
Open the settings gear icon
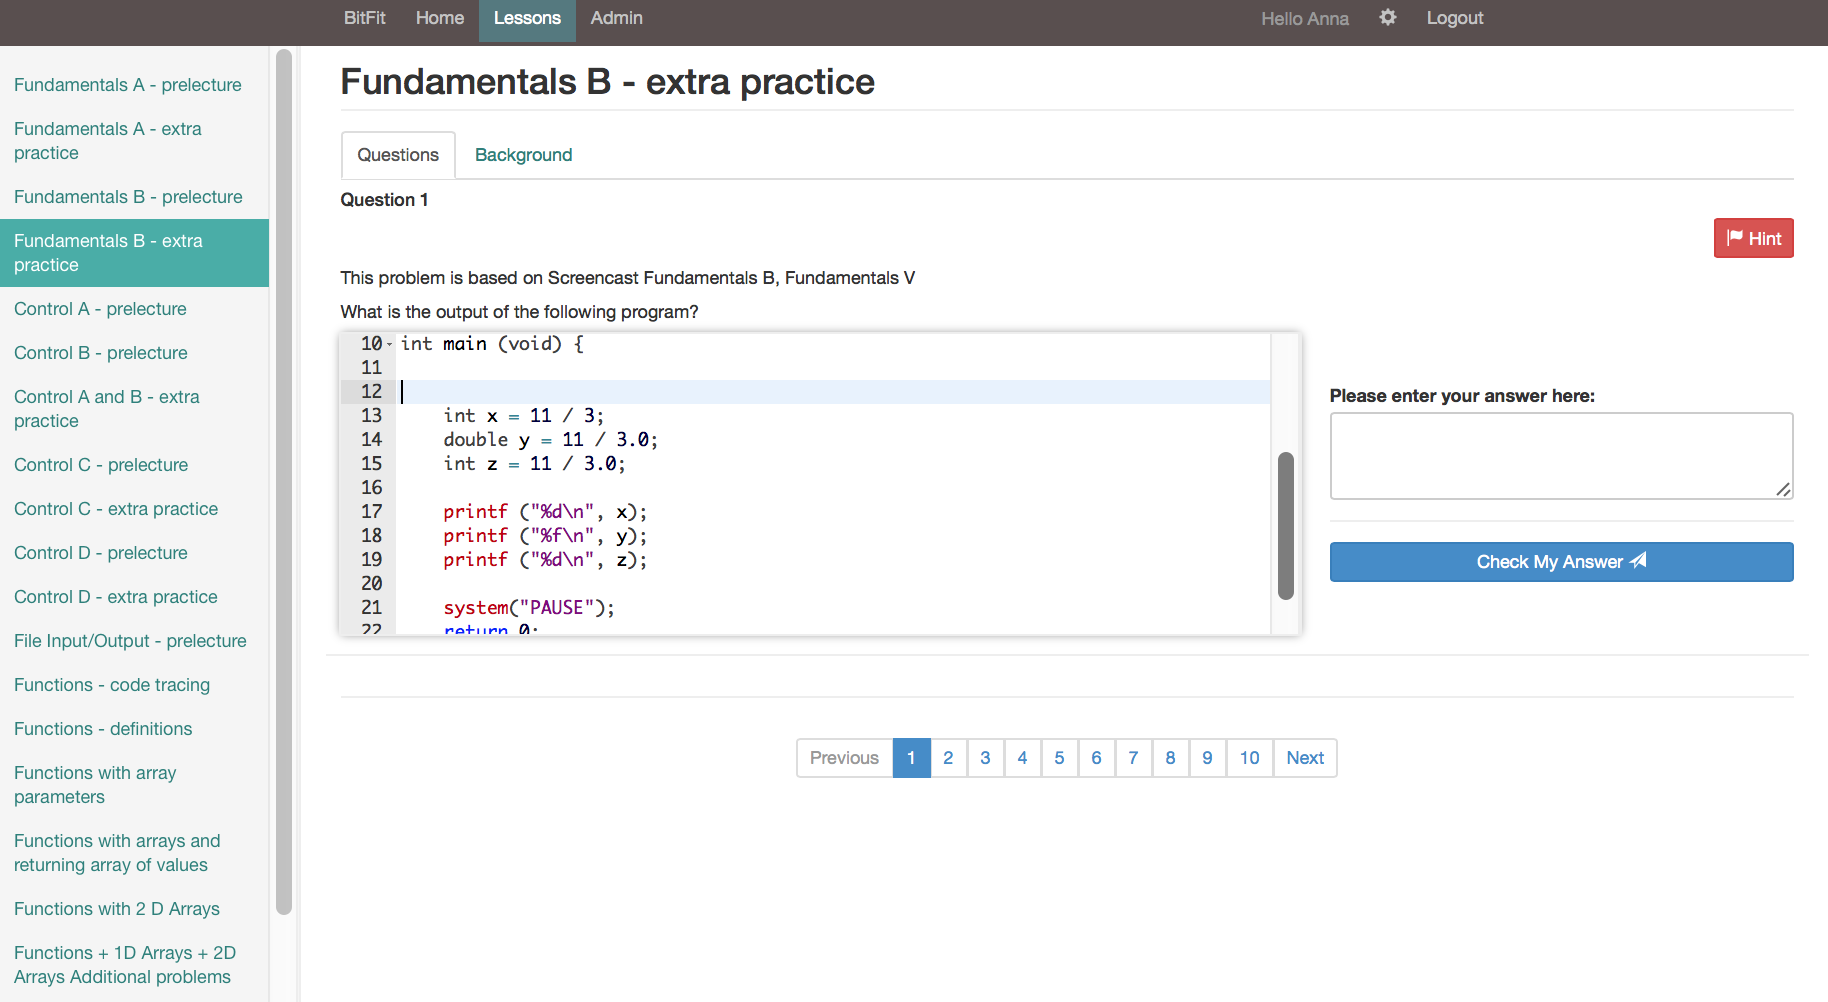pos(1387,18)
